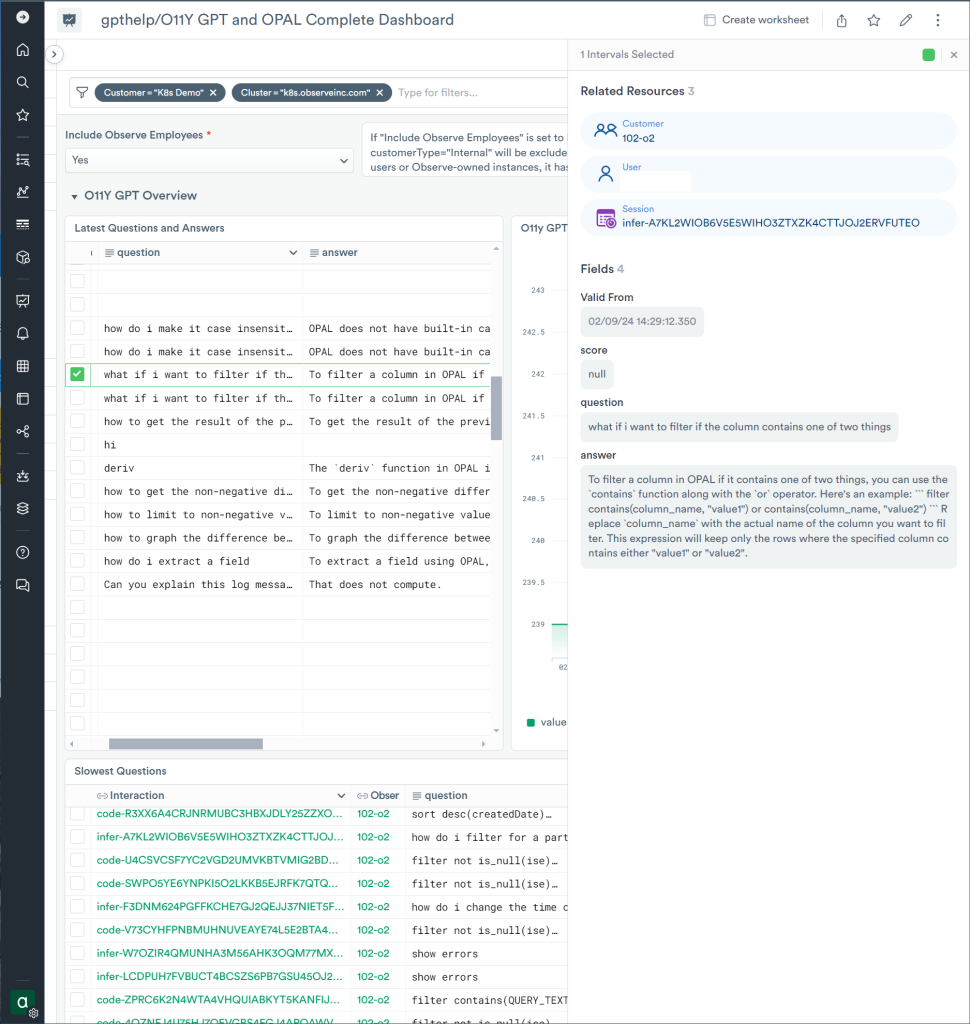The width and height of the screenshot is (970, 1024).
Task: Click the dashboard icon beside the page title
Action: coord(69,20)
